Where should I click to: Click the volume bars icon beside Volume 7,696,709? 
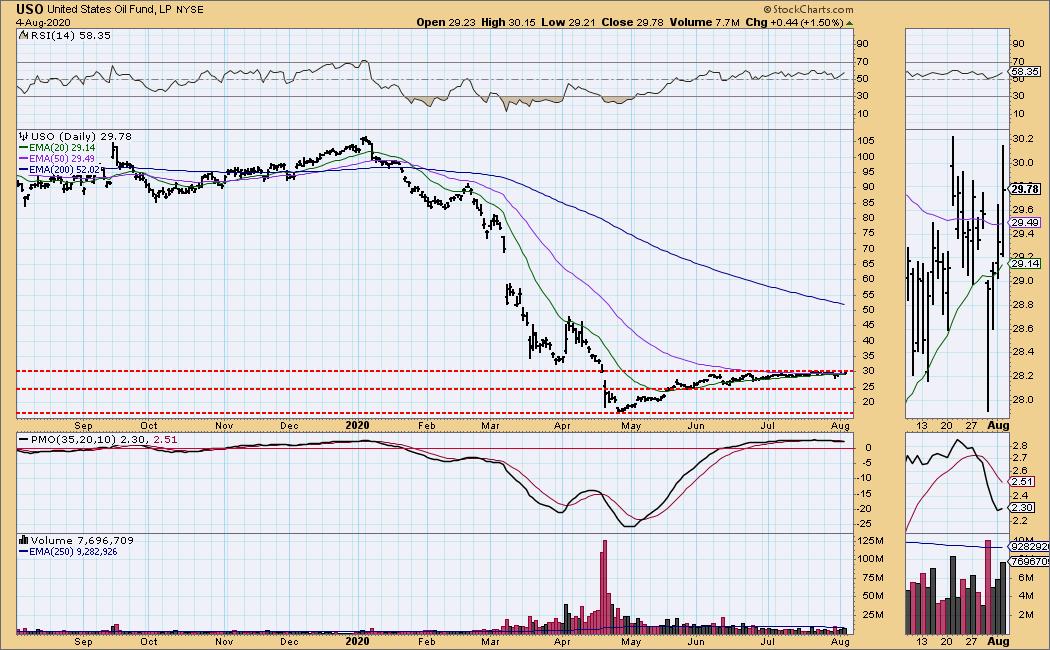24,540
